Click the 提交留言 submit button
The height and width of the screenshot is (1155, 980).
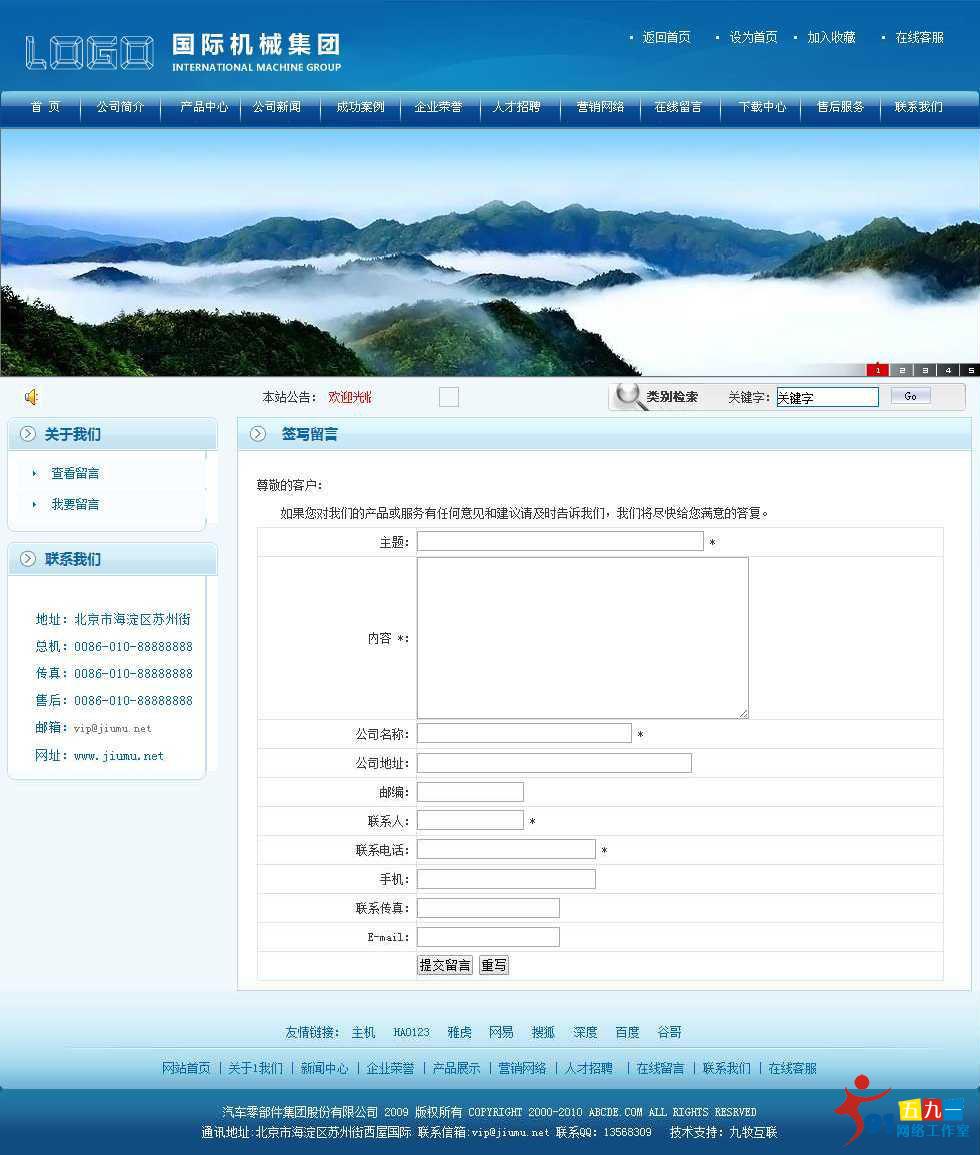click(444, 964)
